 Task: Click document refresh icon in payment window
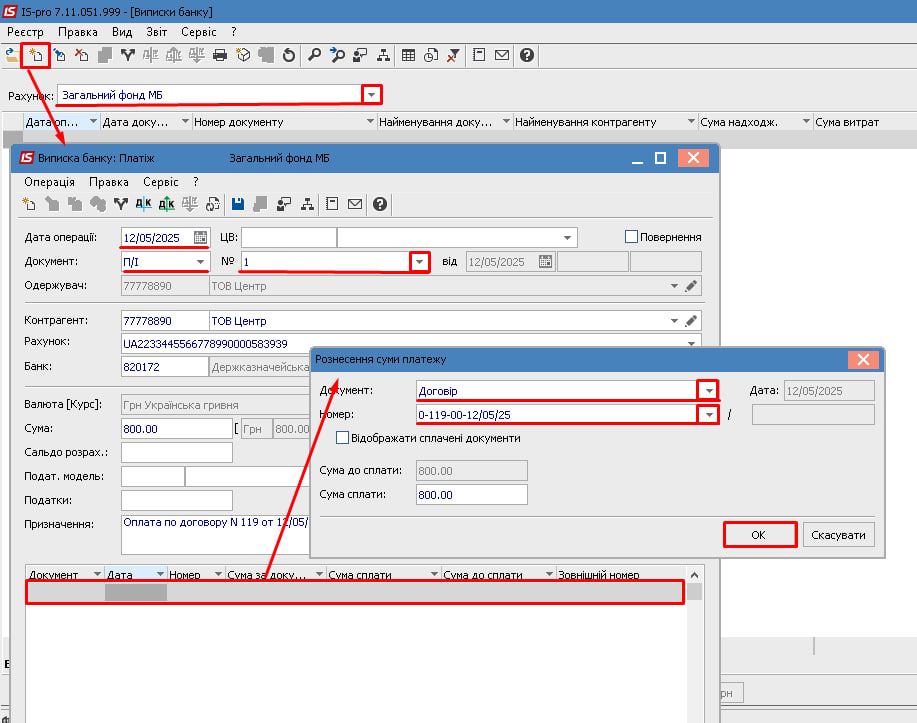point(213,204)
